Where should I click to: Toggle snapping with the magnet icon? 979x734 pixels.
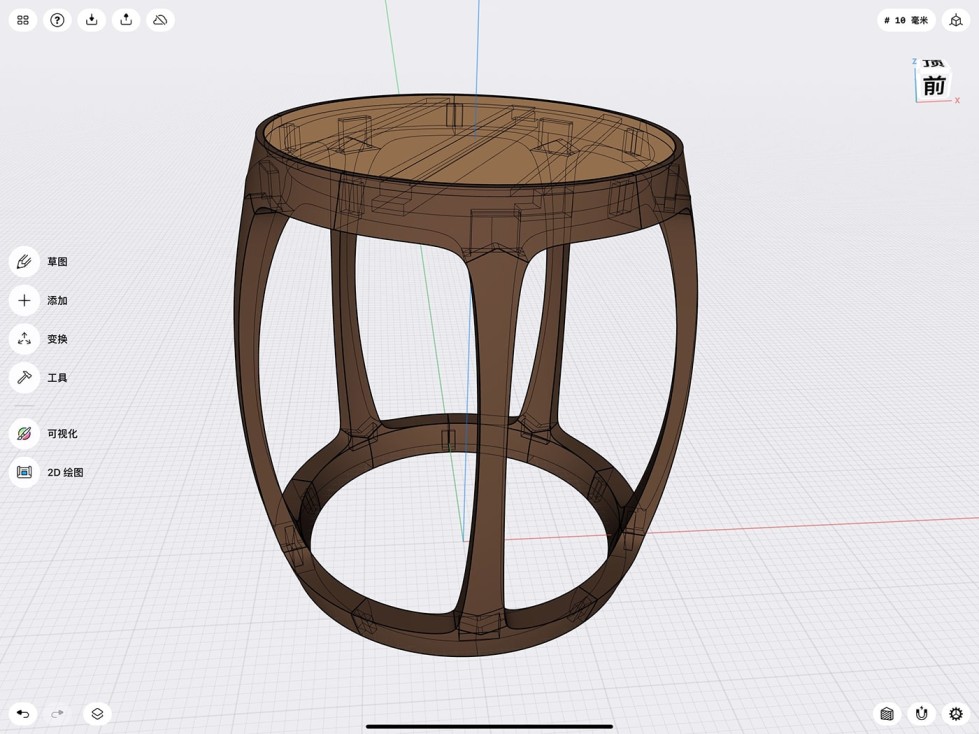point(920,713)
